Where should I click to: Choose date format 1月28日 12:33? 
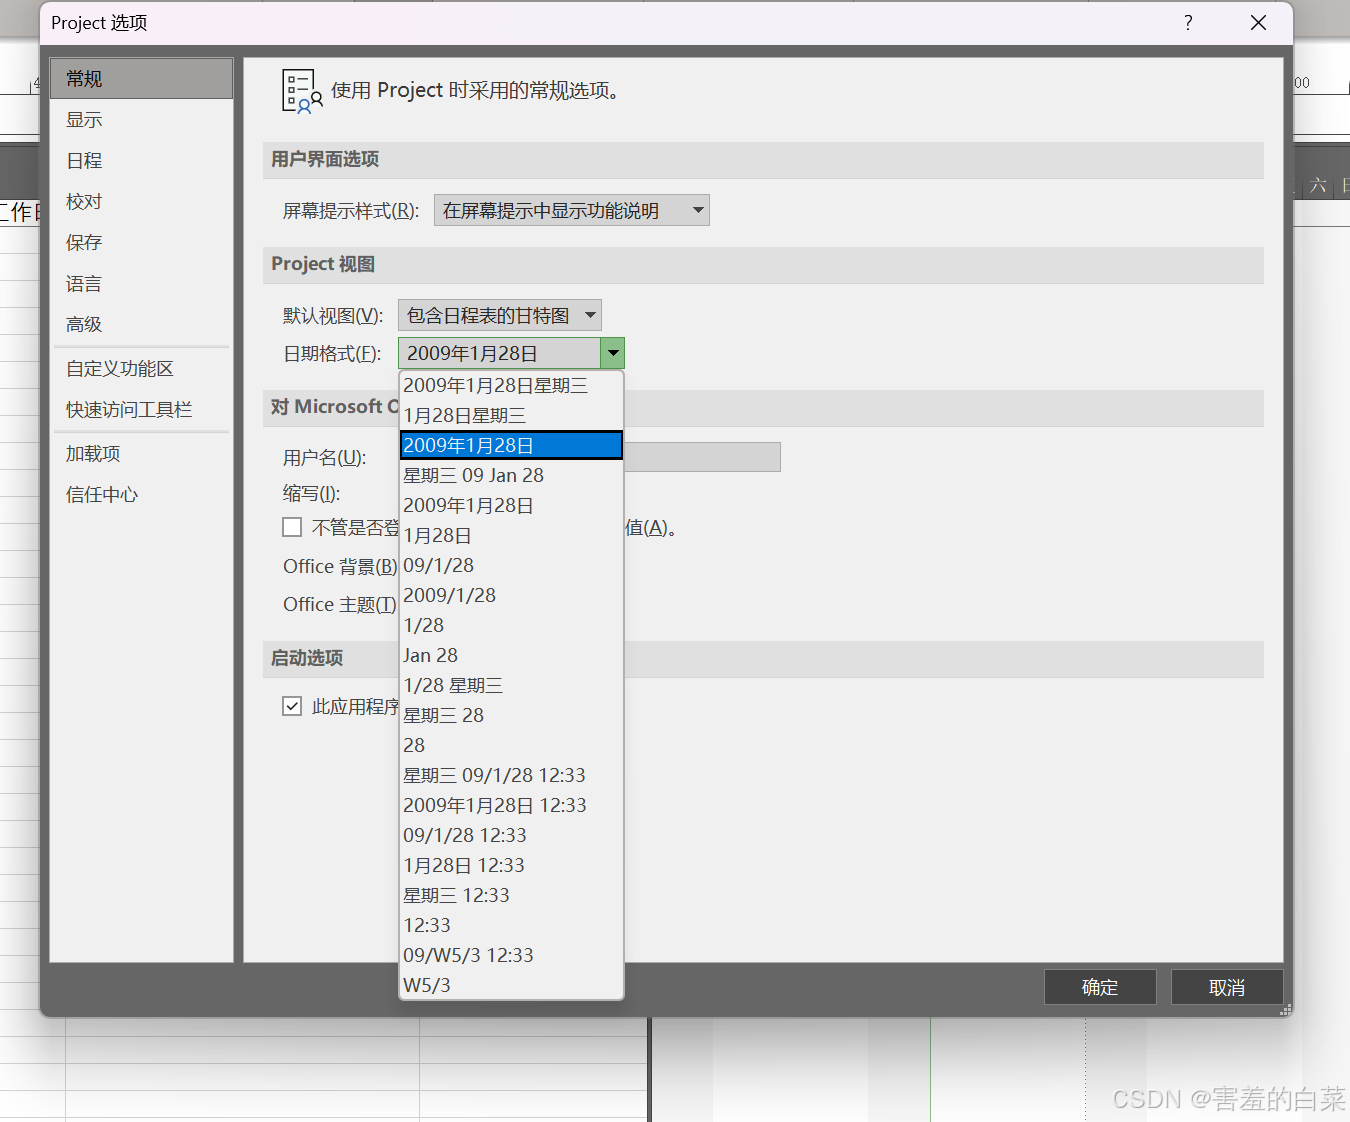511,865
